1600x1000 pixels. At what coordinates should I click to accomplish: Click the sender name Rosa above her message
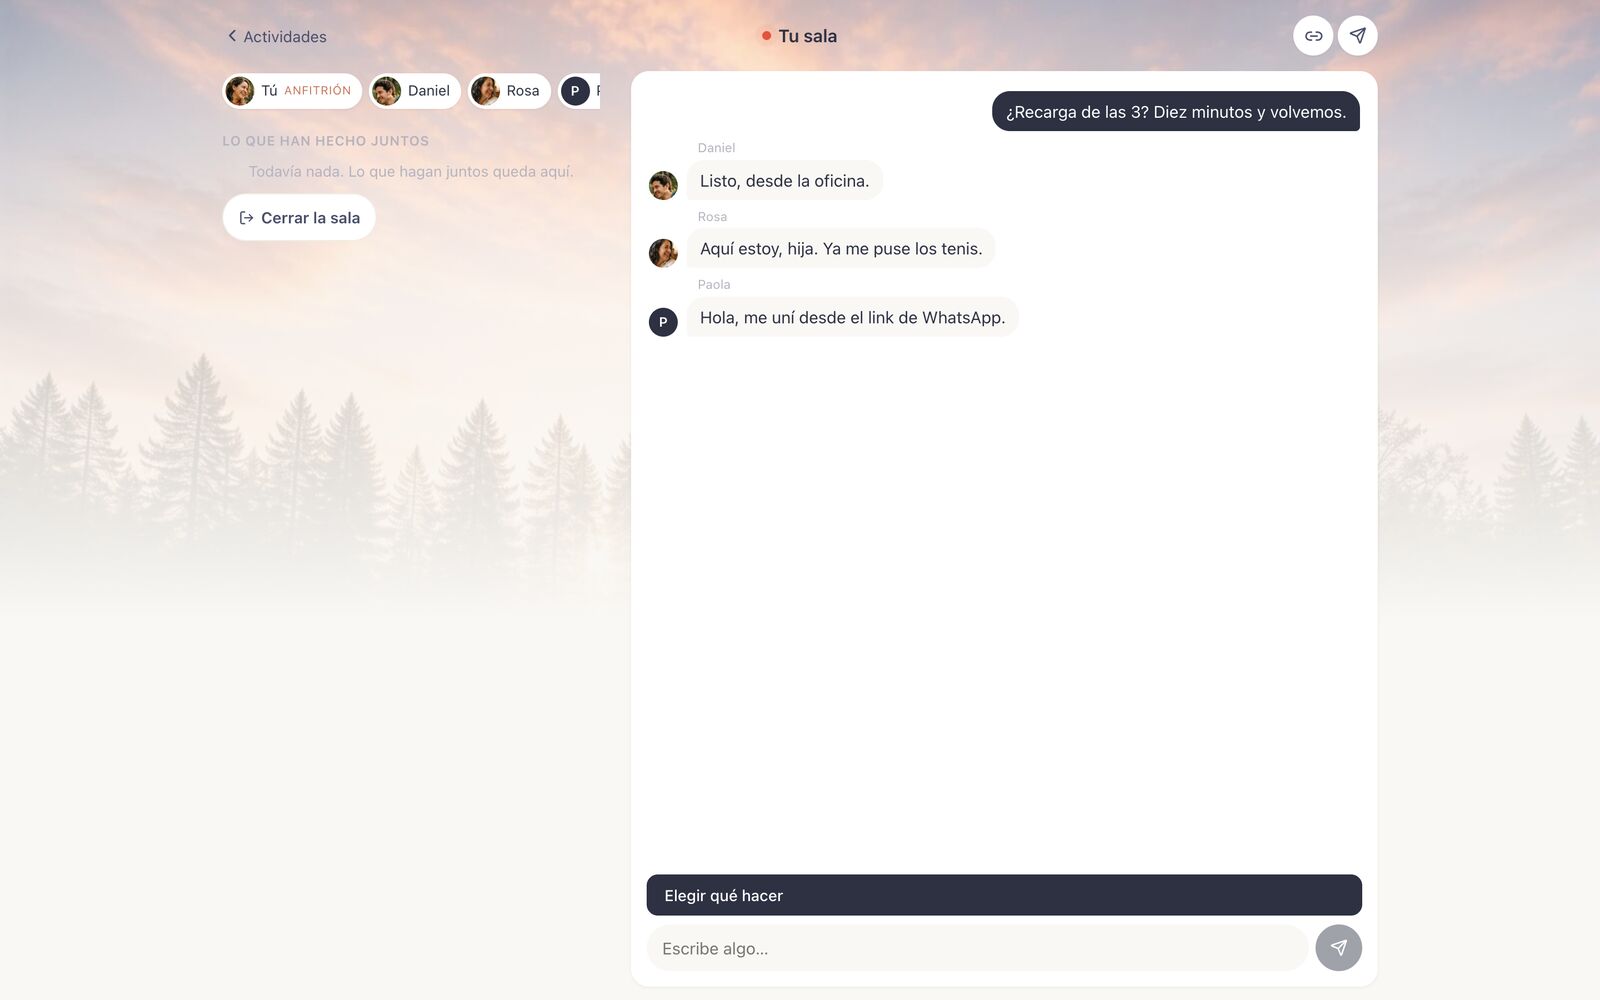(712, 216)
